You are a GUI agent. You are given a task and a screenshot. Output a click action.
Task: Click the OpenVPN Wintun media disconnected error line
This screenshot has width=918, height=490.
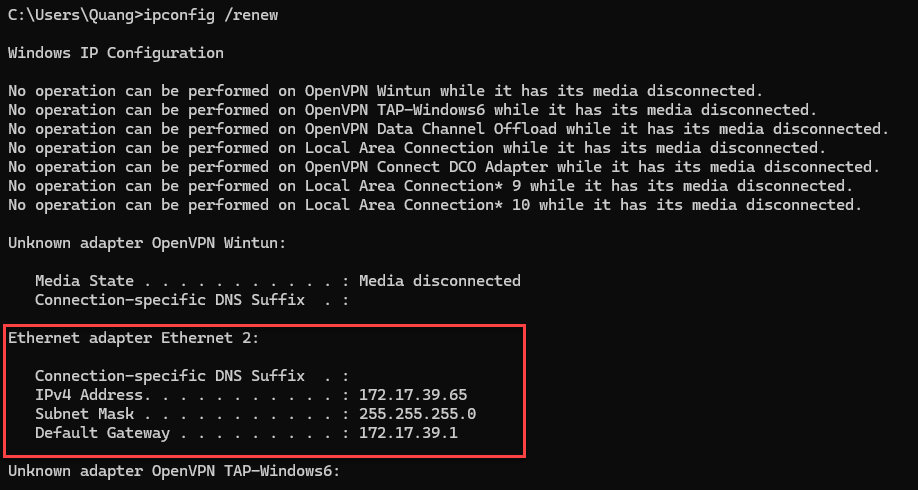pos(385,90)
